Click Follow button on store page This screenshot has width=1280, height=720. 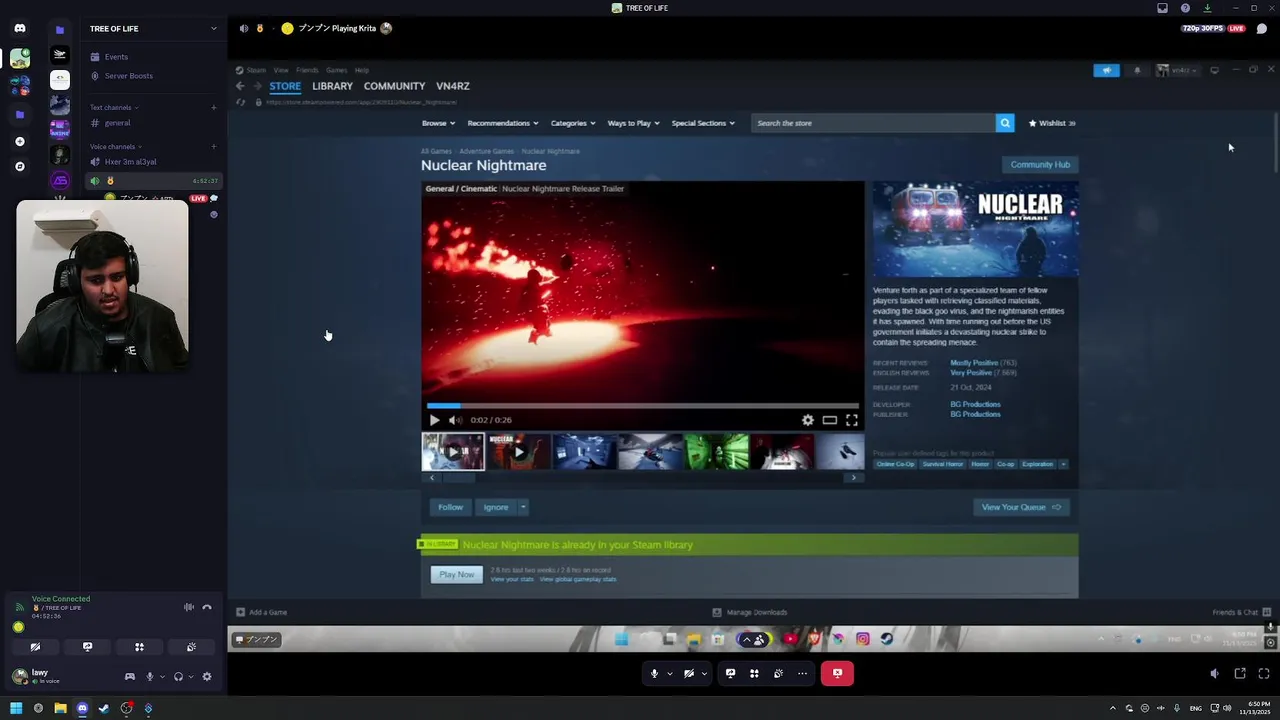[450, 507]
